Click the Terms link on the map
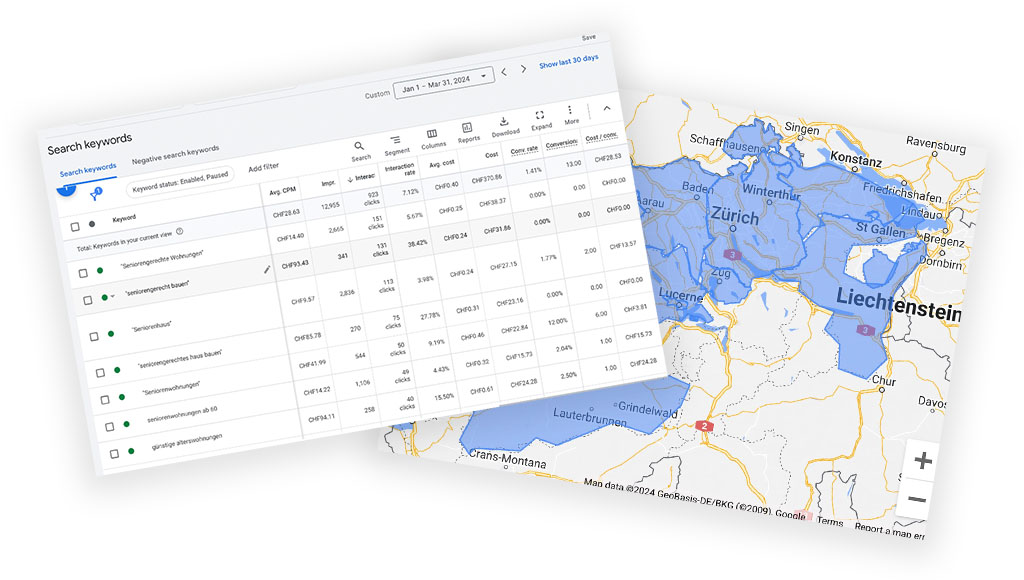Image resolution: width=1024 pixels, height=580 pixels. pyautogui.click(x=829, y=521)
